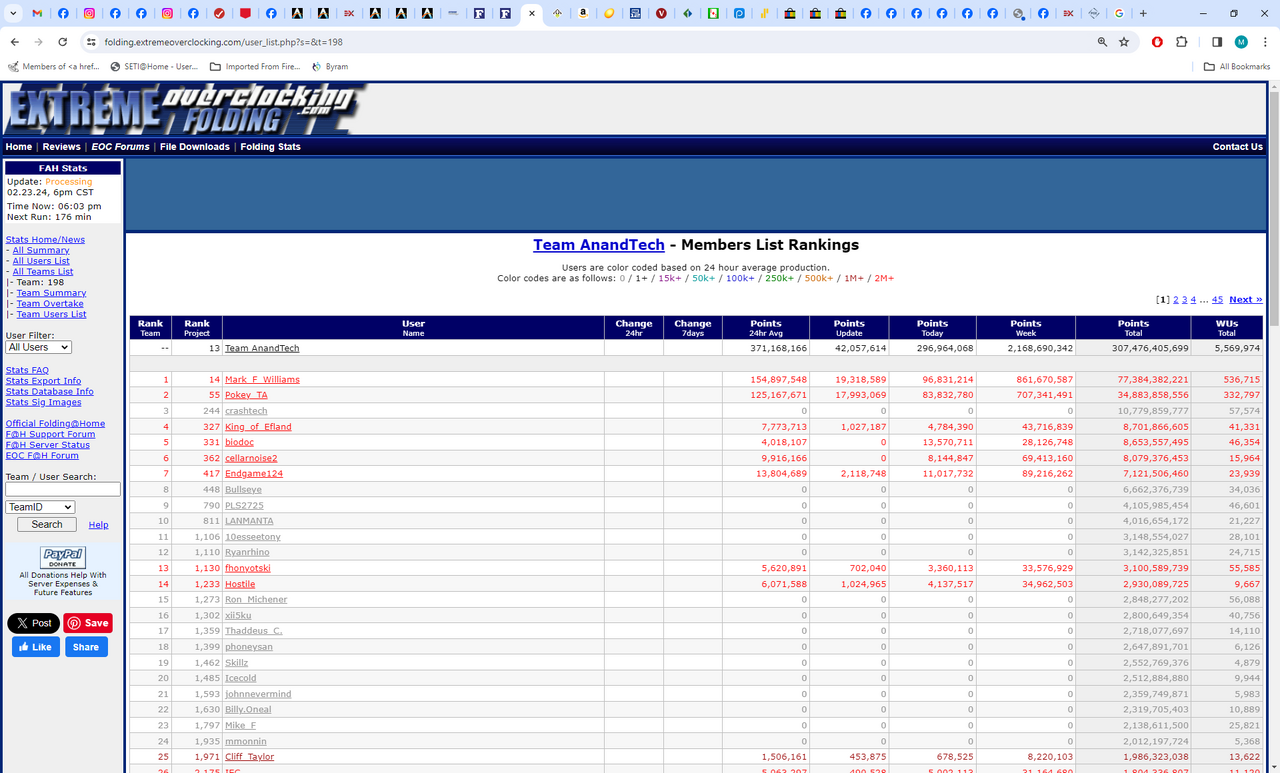The image size is (1280, 773).
Task: Select File Downloads in navigation bar
Action: 194,147
